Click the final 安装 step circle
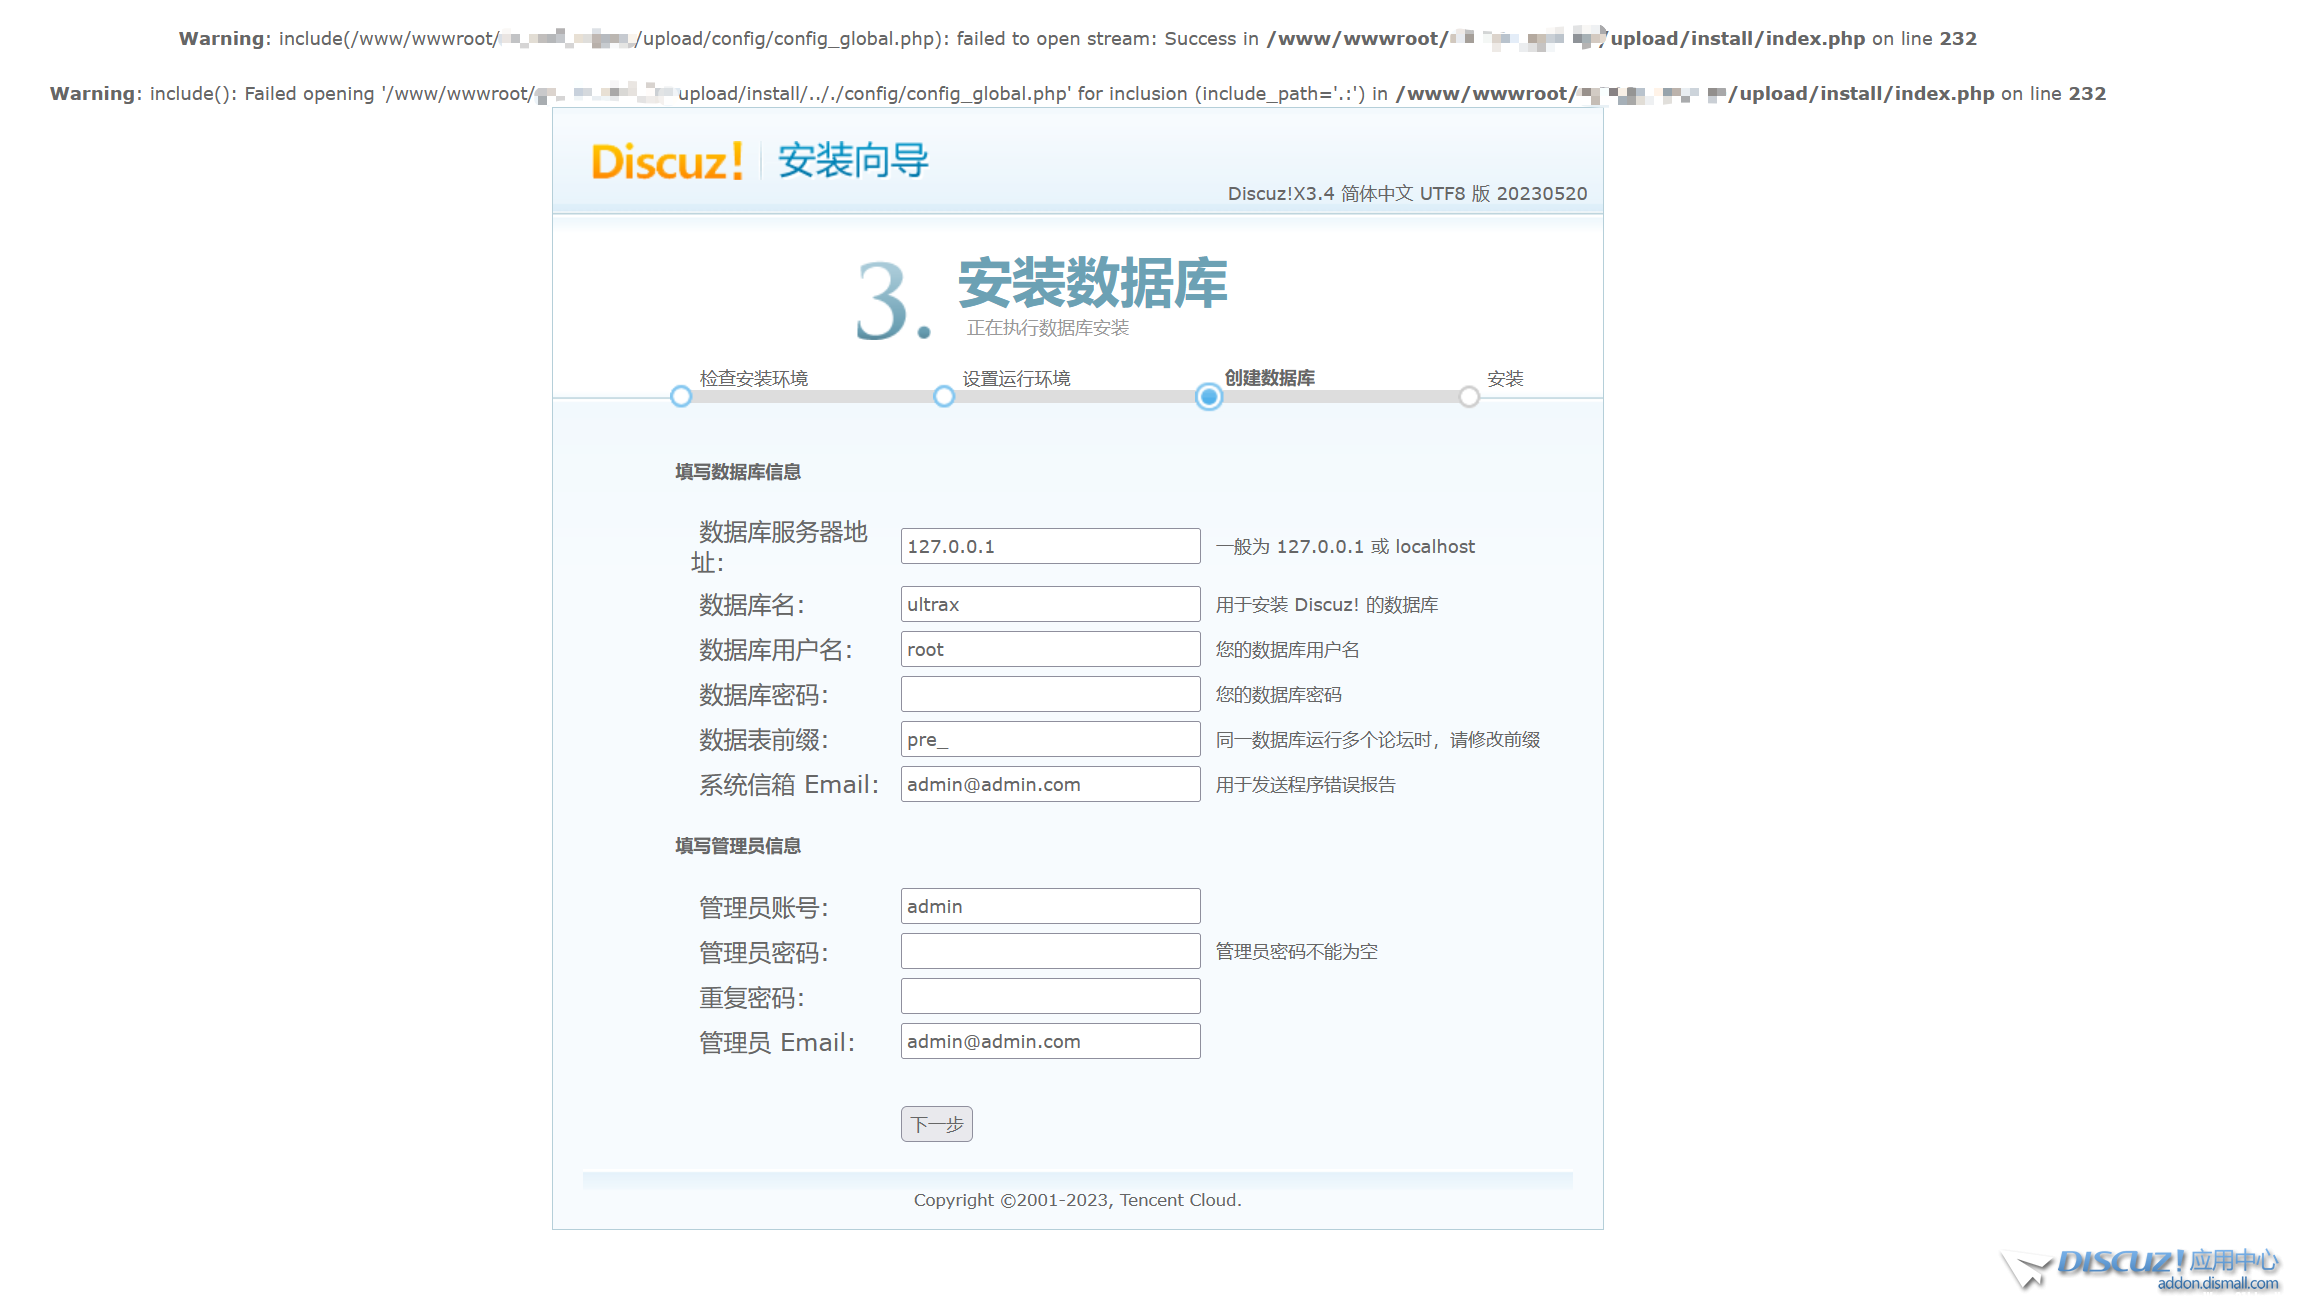The image size is (2297, 1309). 1469,397
